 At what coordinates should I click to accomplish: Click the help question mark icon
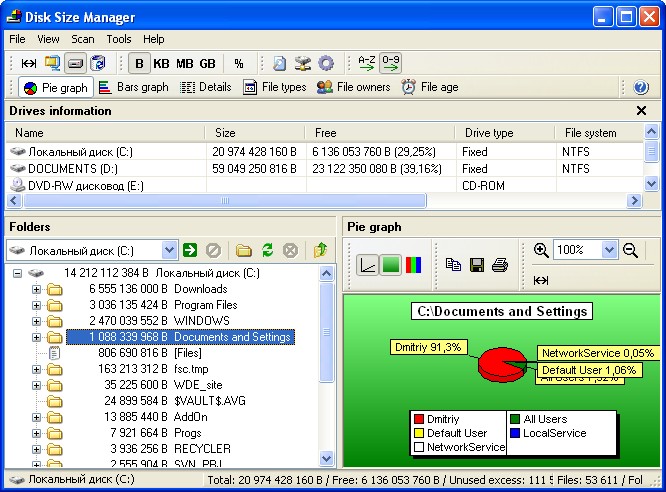pos(641,88)
